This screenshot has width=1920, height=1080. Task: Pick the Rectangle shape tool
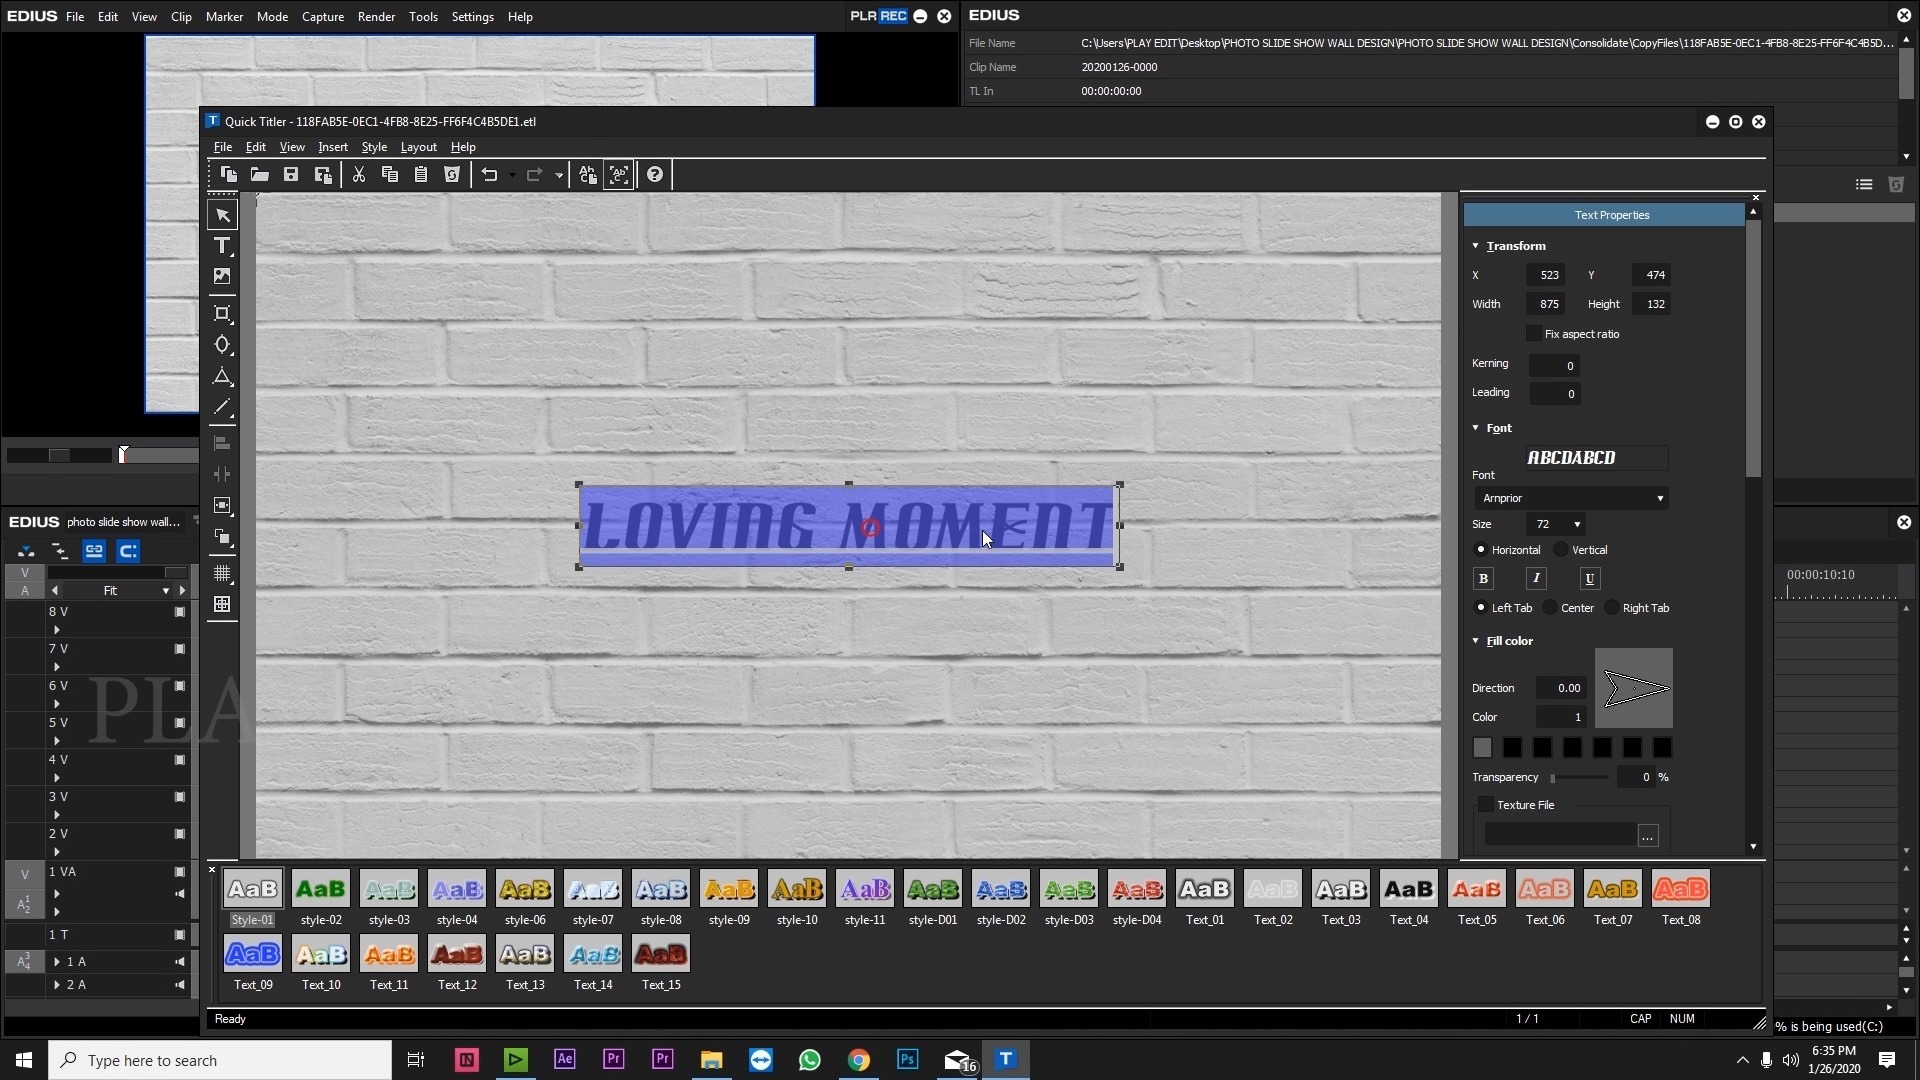[222, 314]
